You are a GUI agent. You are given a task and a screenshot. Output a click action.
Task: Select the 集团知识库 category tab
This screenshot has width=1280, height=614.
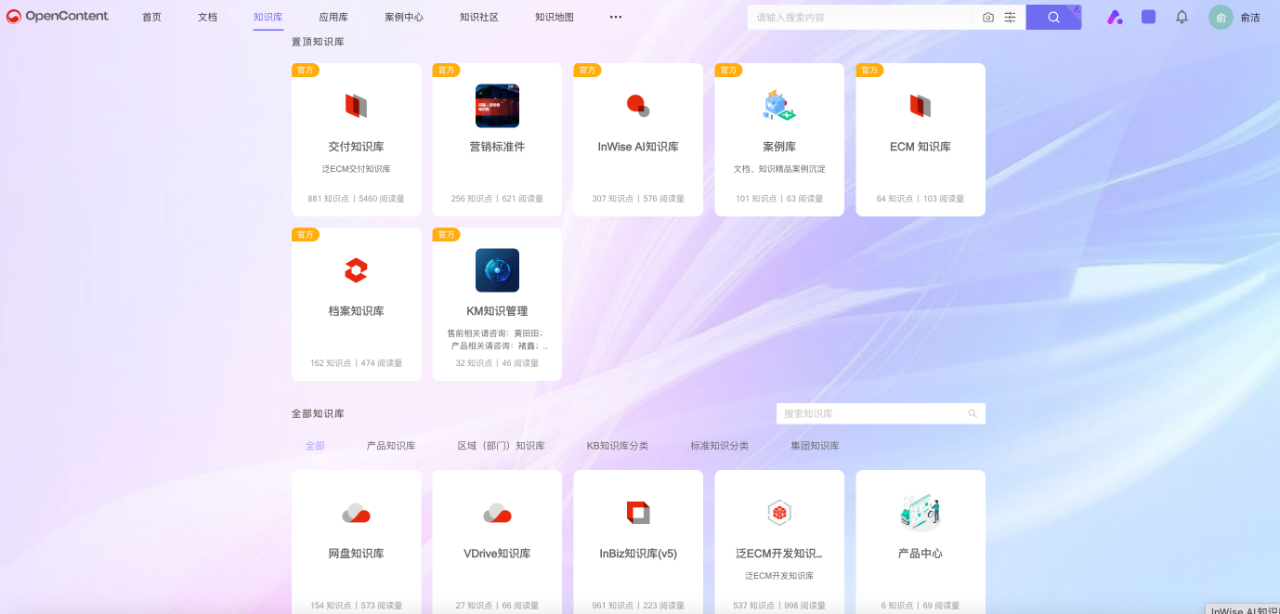click(815, 446)
